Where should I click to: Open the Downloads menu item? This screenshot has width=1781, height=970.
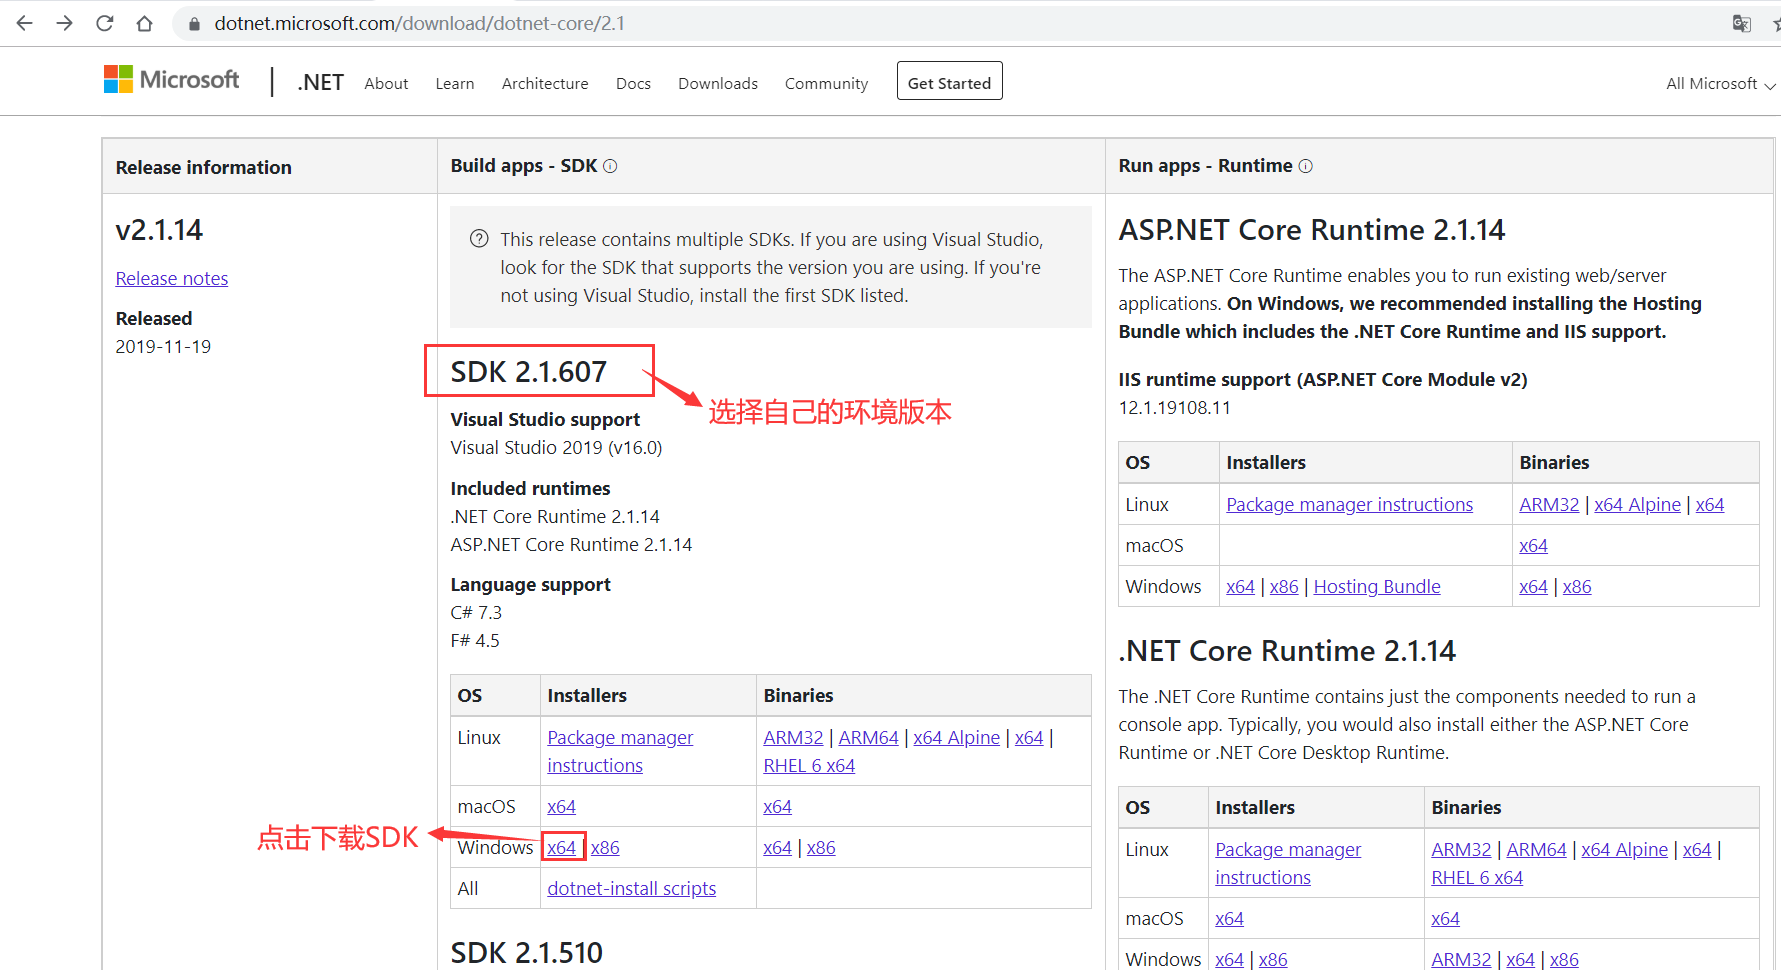pos(717,84)
